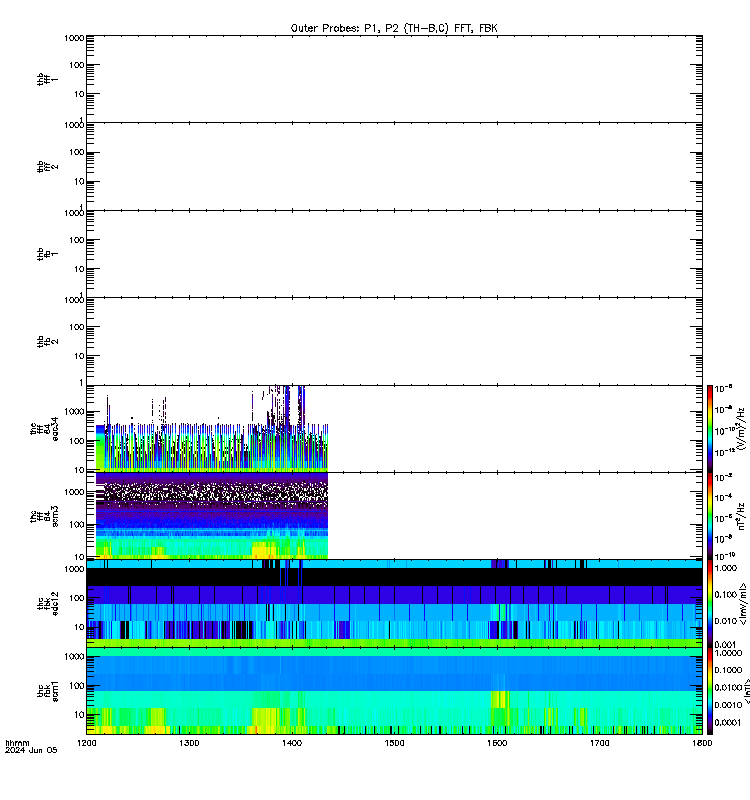Click the 100 tick of thb fb 2 panel
Screen dimensions: 750x800
coord(77,327)
